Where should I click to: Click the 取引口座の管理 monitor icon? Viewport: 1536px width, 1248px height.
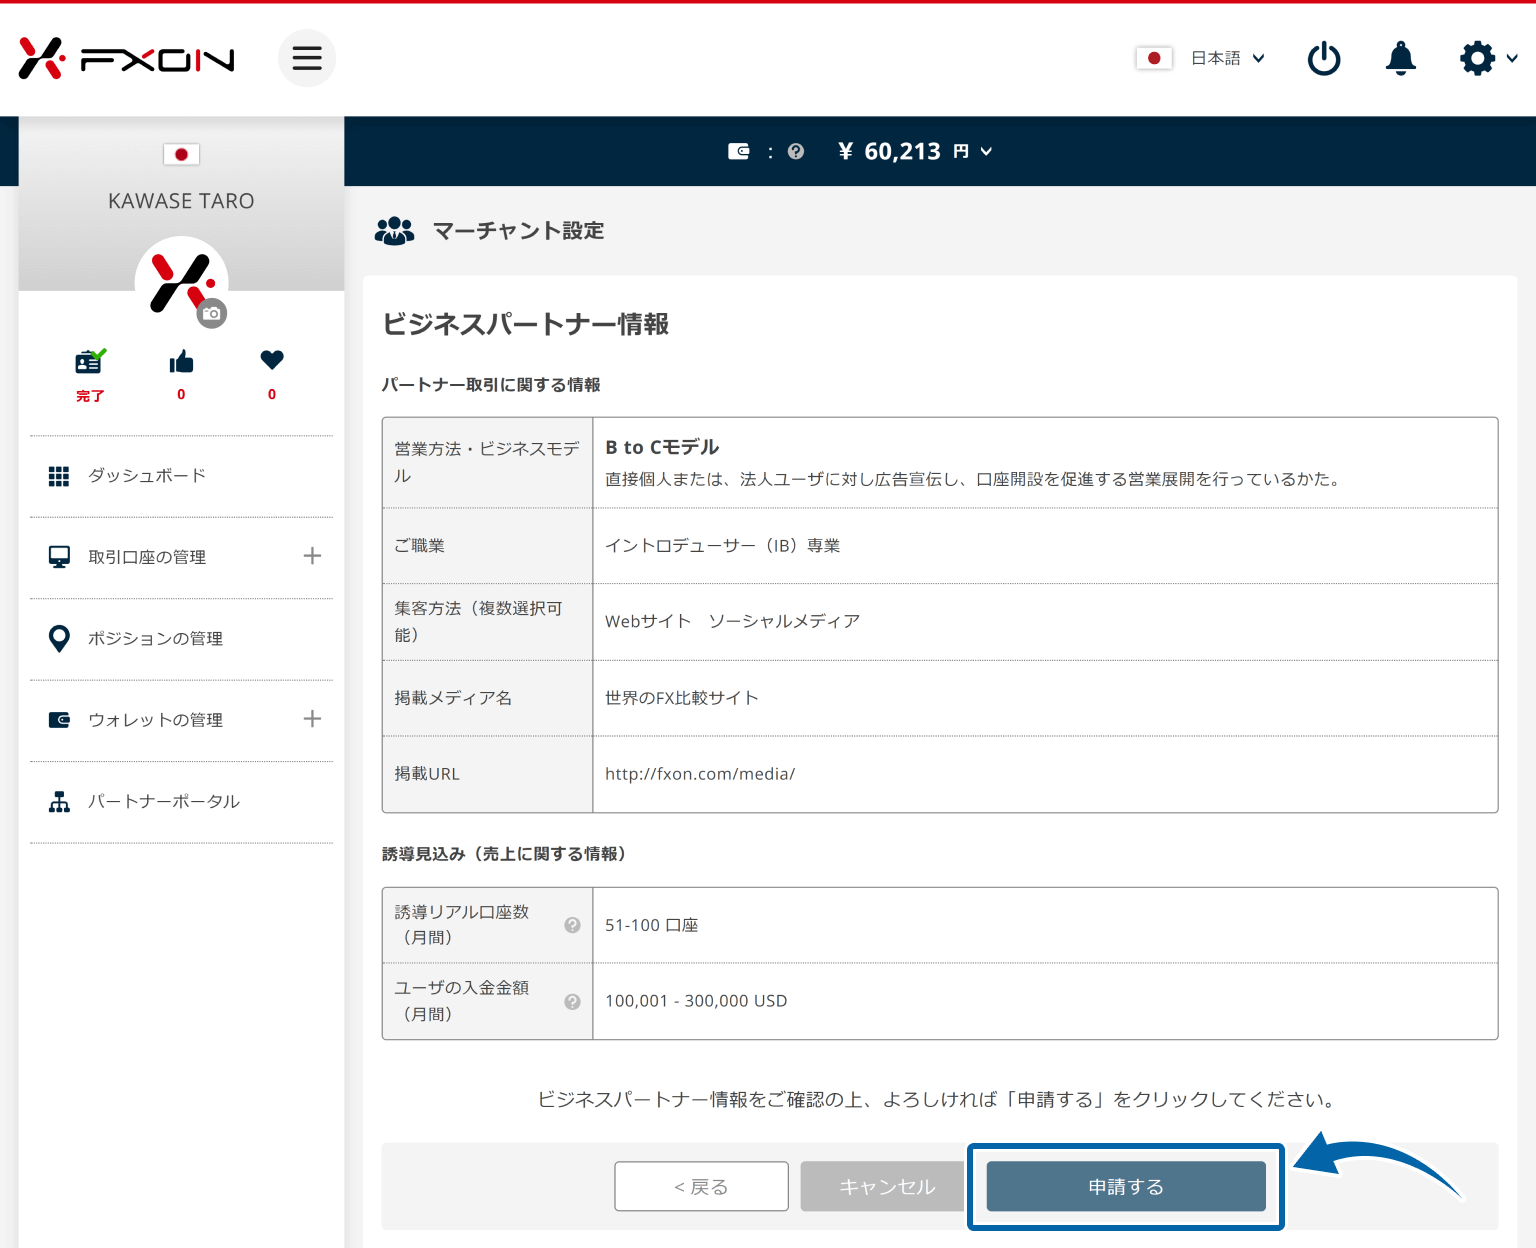(59, 557)
